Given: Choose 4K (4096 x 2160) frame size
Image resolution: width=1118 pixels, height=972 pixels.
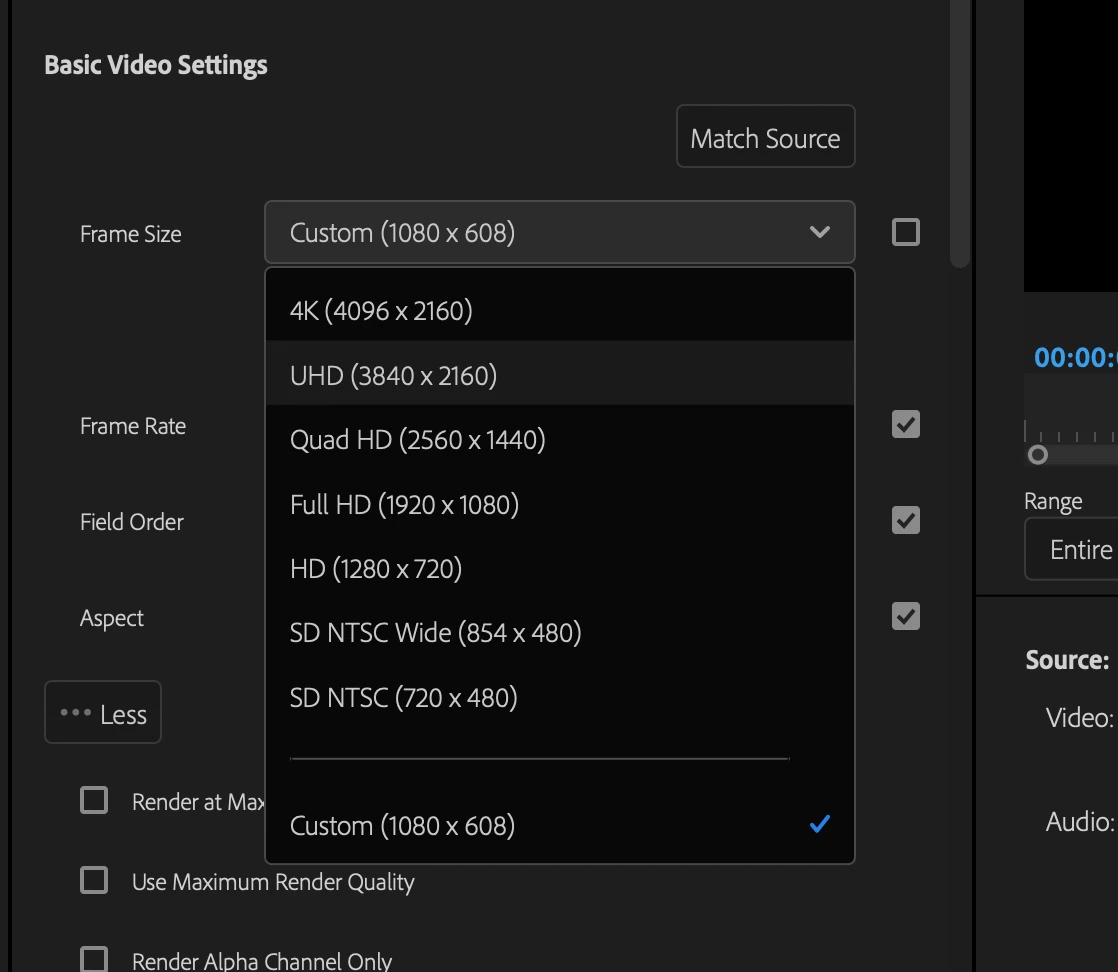Looking at the screenshot, I should pos(560,310).
